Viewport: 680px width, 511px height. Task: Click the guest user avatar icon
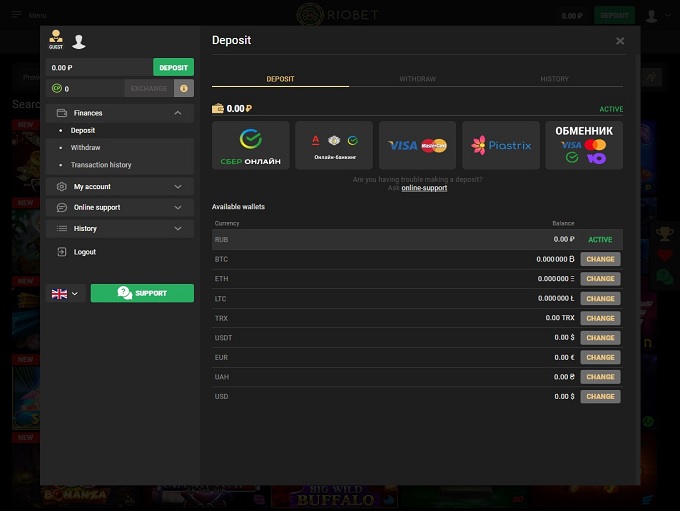(79, 42)
